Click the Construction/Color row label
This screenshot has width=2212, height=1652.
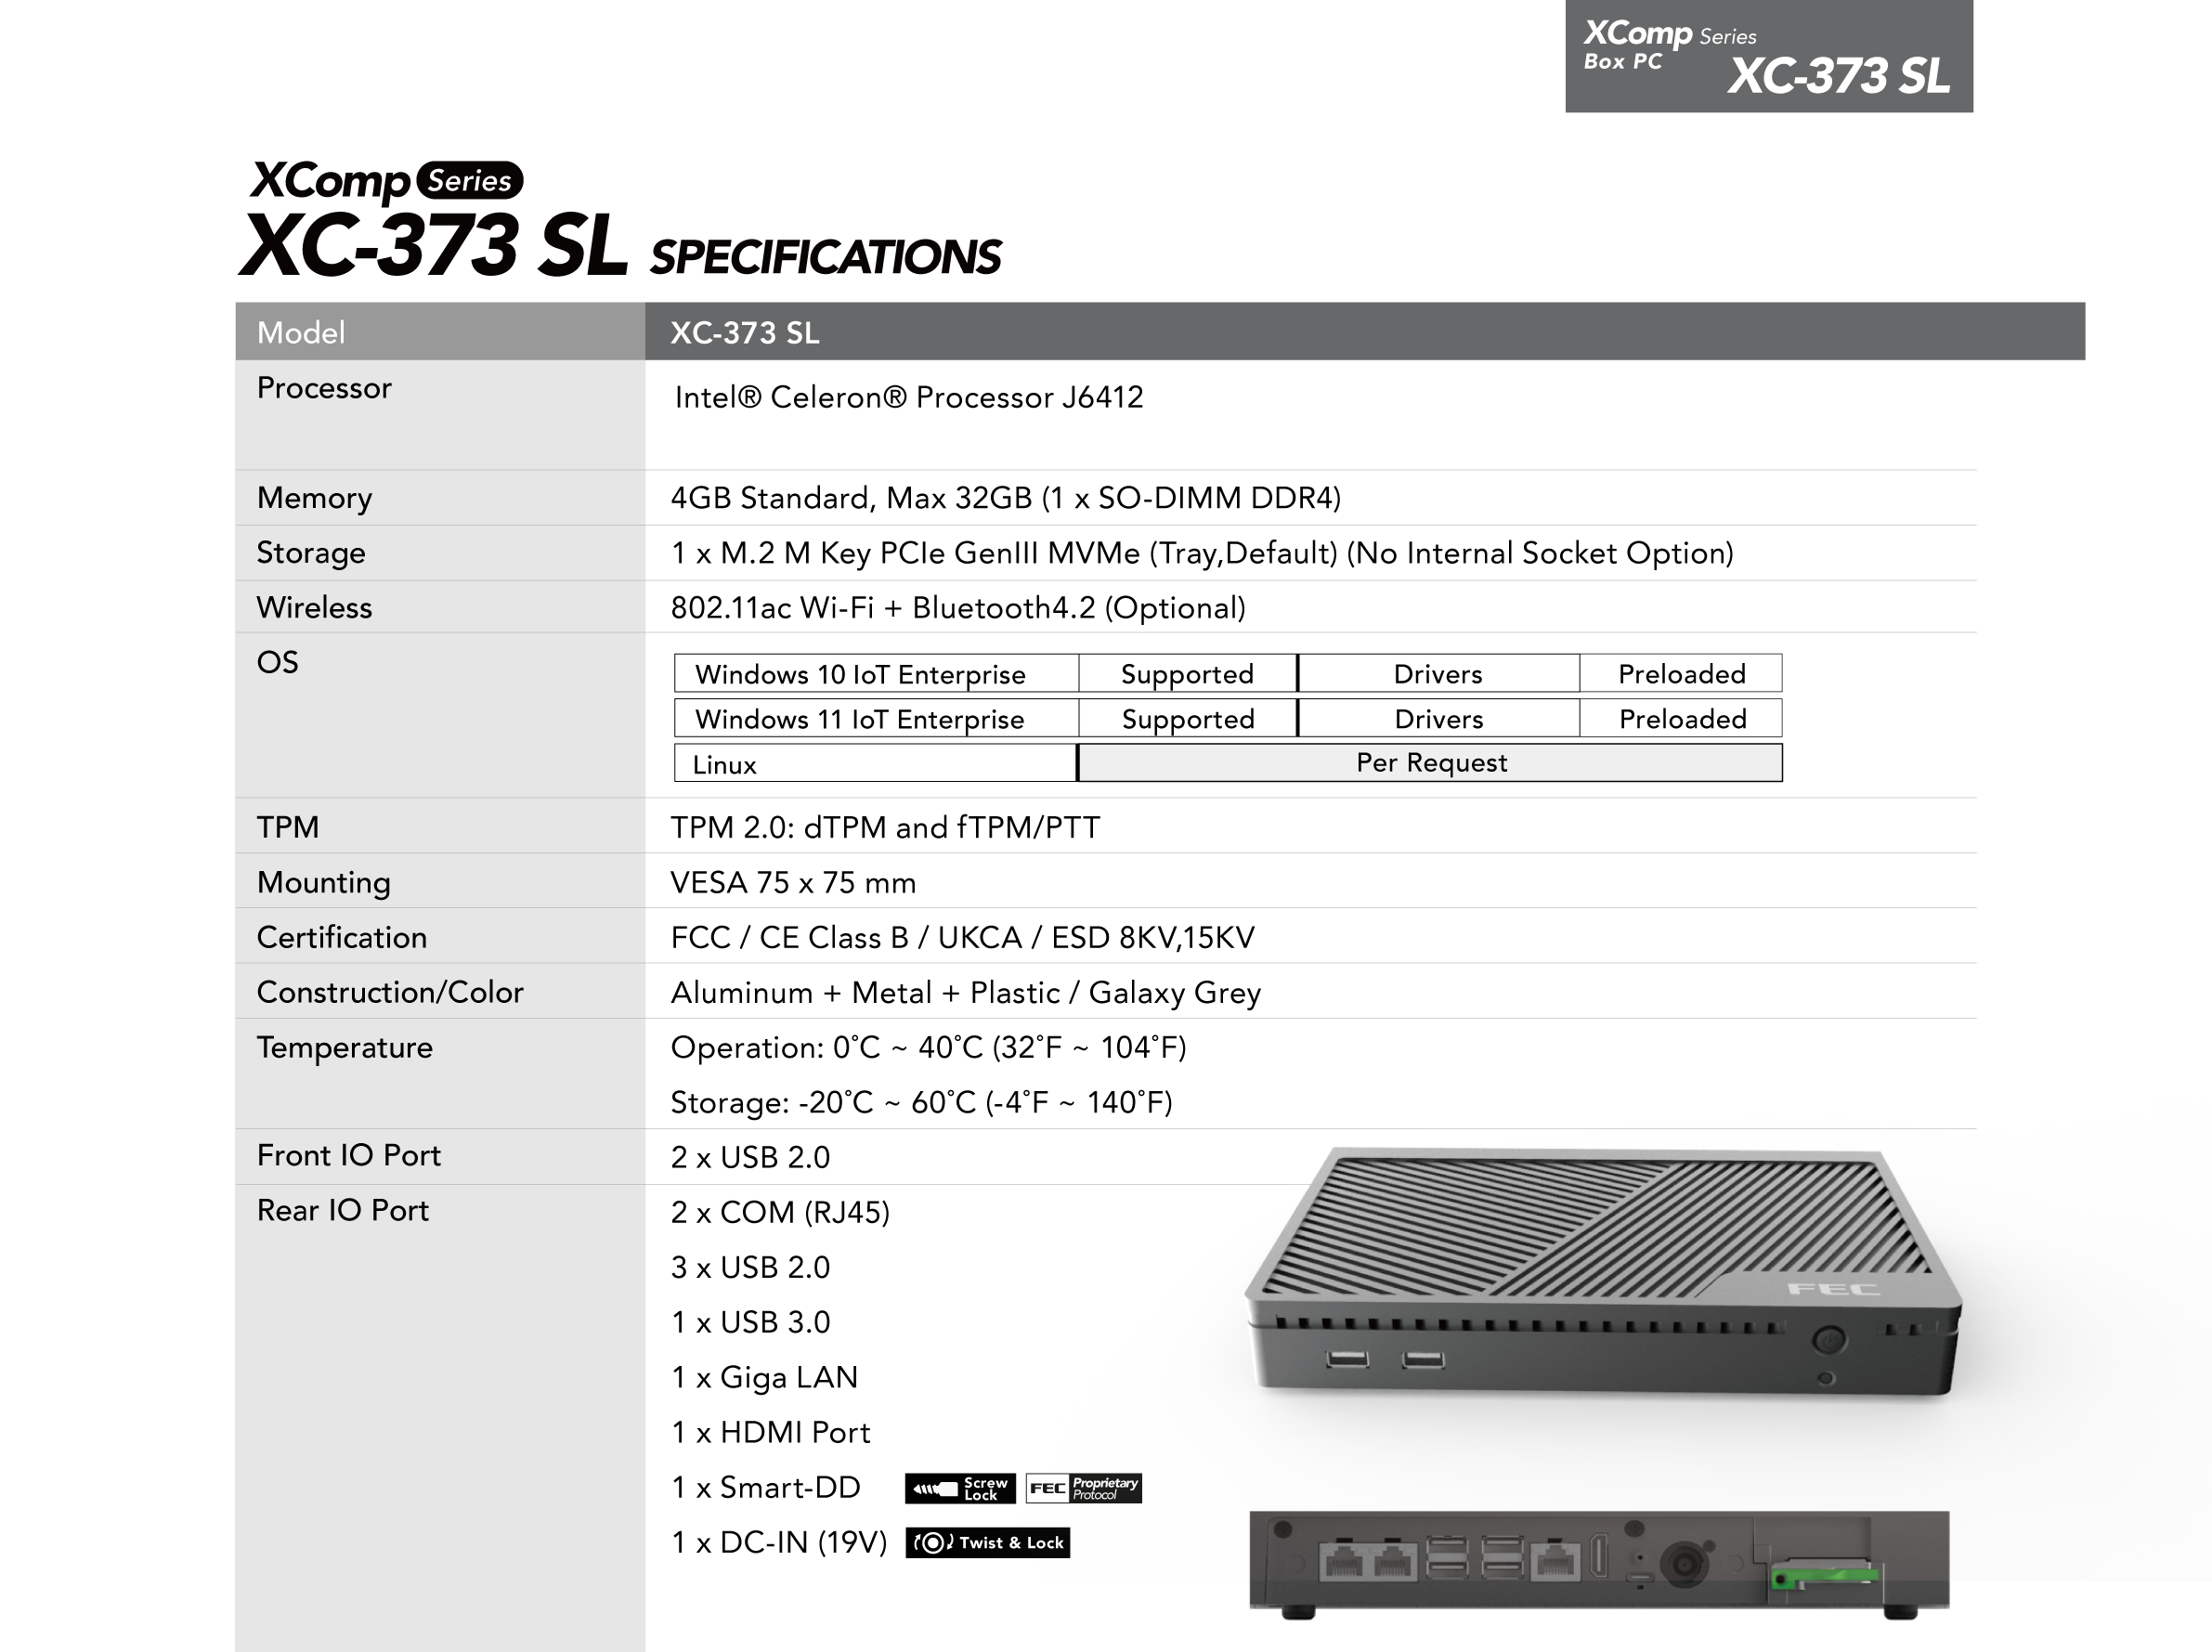(390, 992)
